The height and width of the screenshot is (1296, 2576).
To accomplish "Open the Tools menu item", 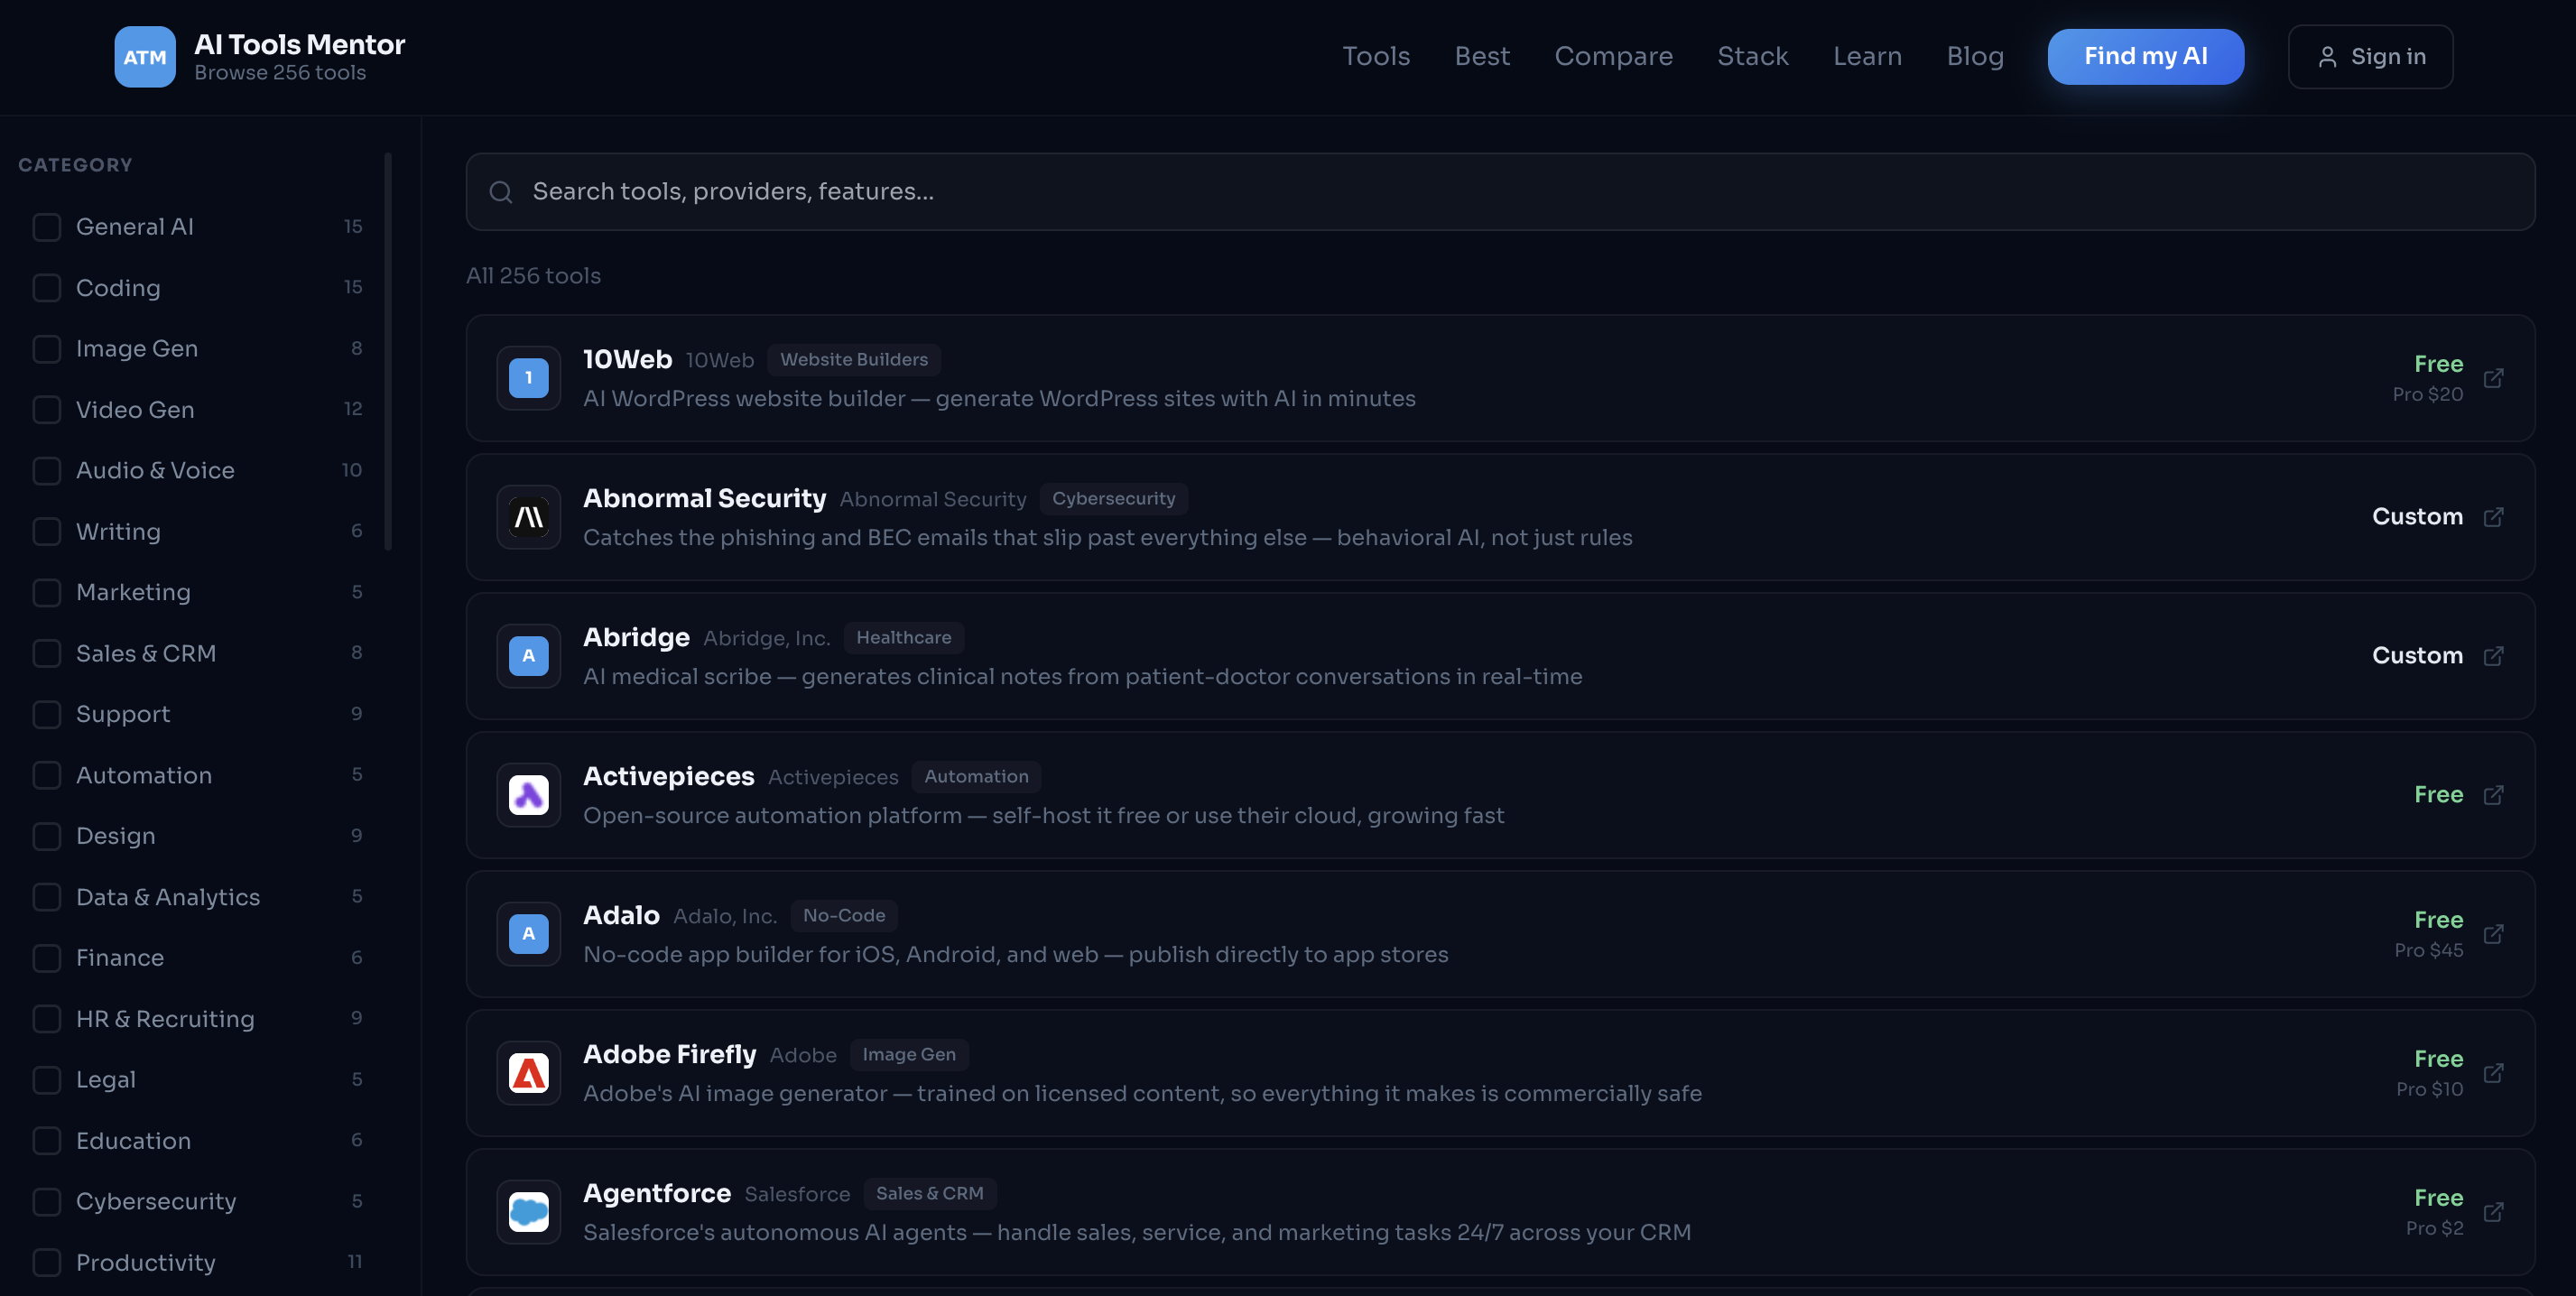I will 1376,56.
